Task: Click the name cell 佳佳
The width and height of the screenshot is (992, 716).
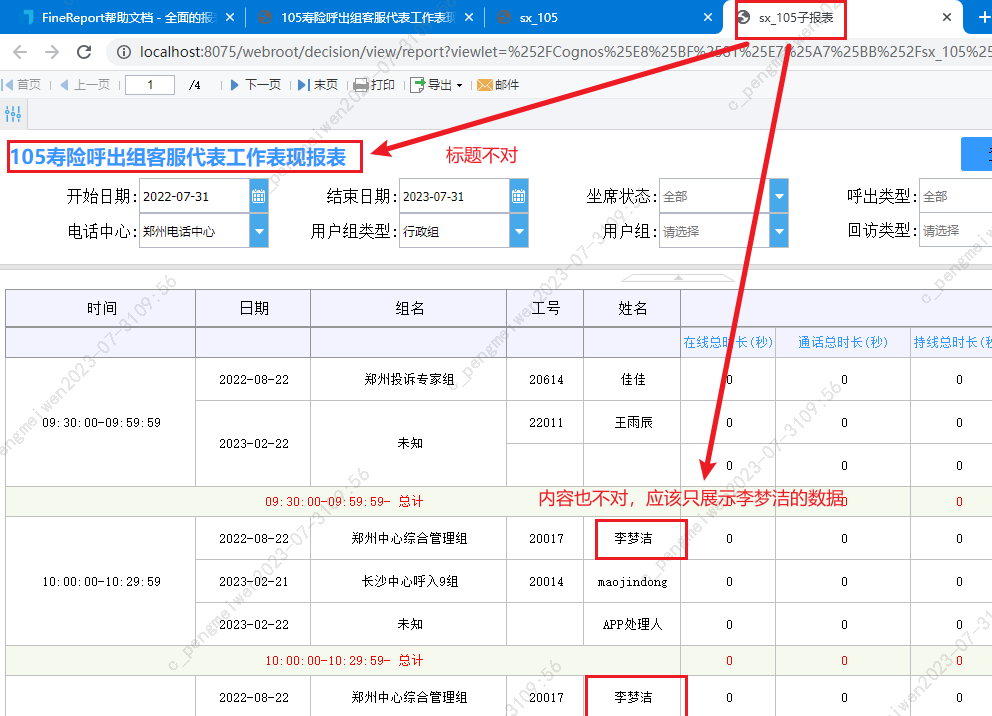Action: (632, 380)
